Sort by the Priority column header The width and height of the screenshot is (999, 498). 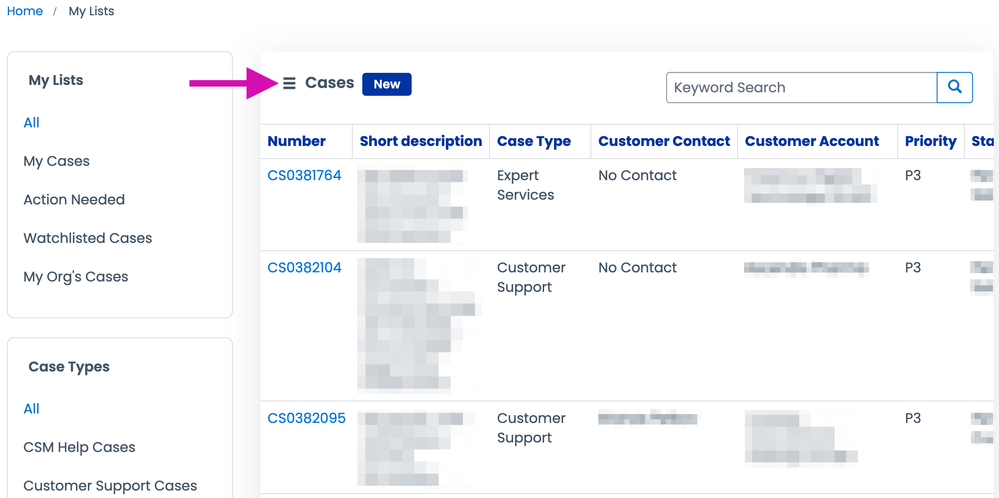click(930, 141)
